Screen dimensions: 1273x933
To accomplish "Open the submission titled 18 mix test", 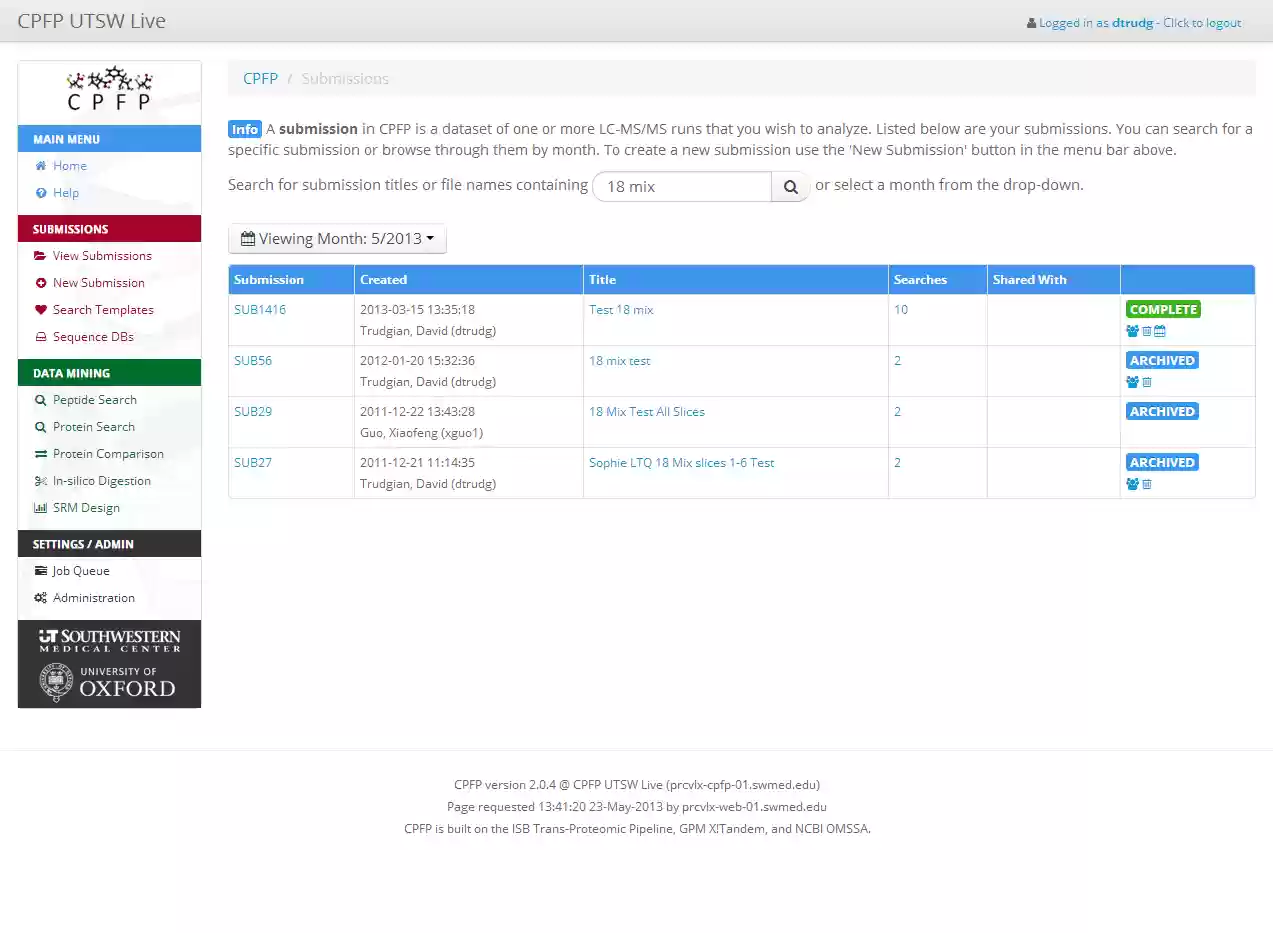I will [619, 360].
